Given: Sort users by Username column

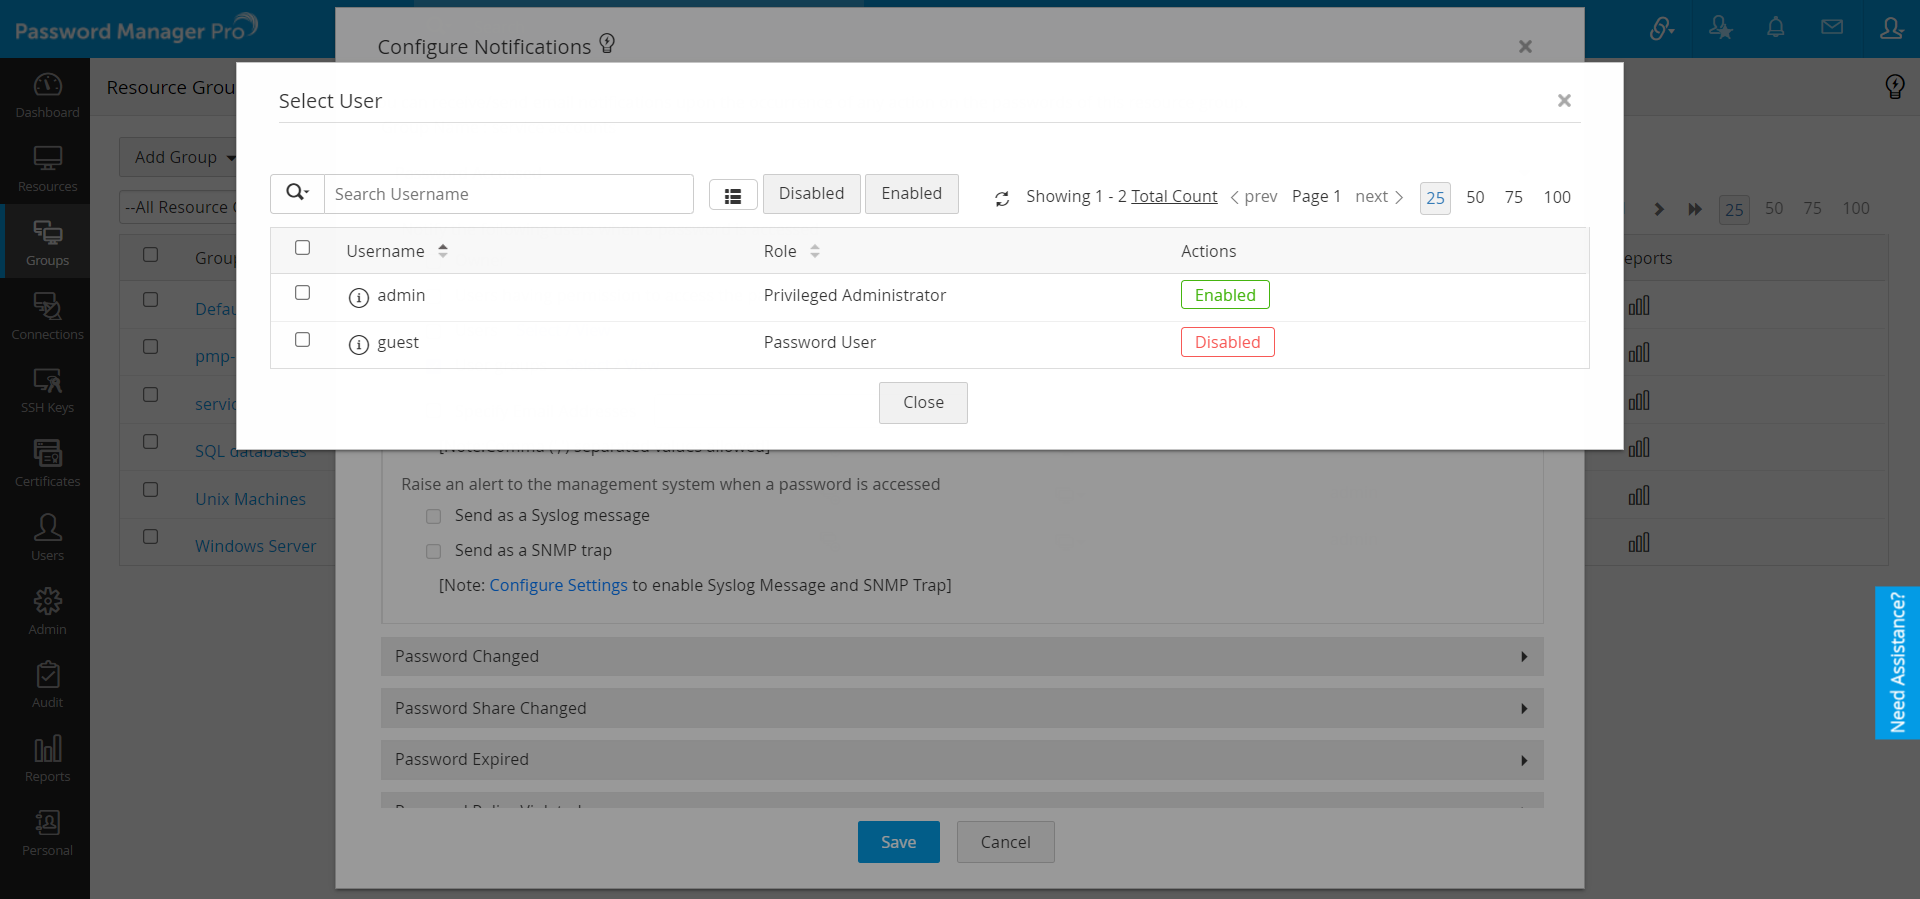Looking at the screenshot, I should click(x=397, y=251).
